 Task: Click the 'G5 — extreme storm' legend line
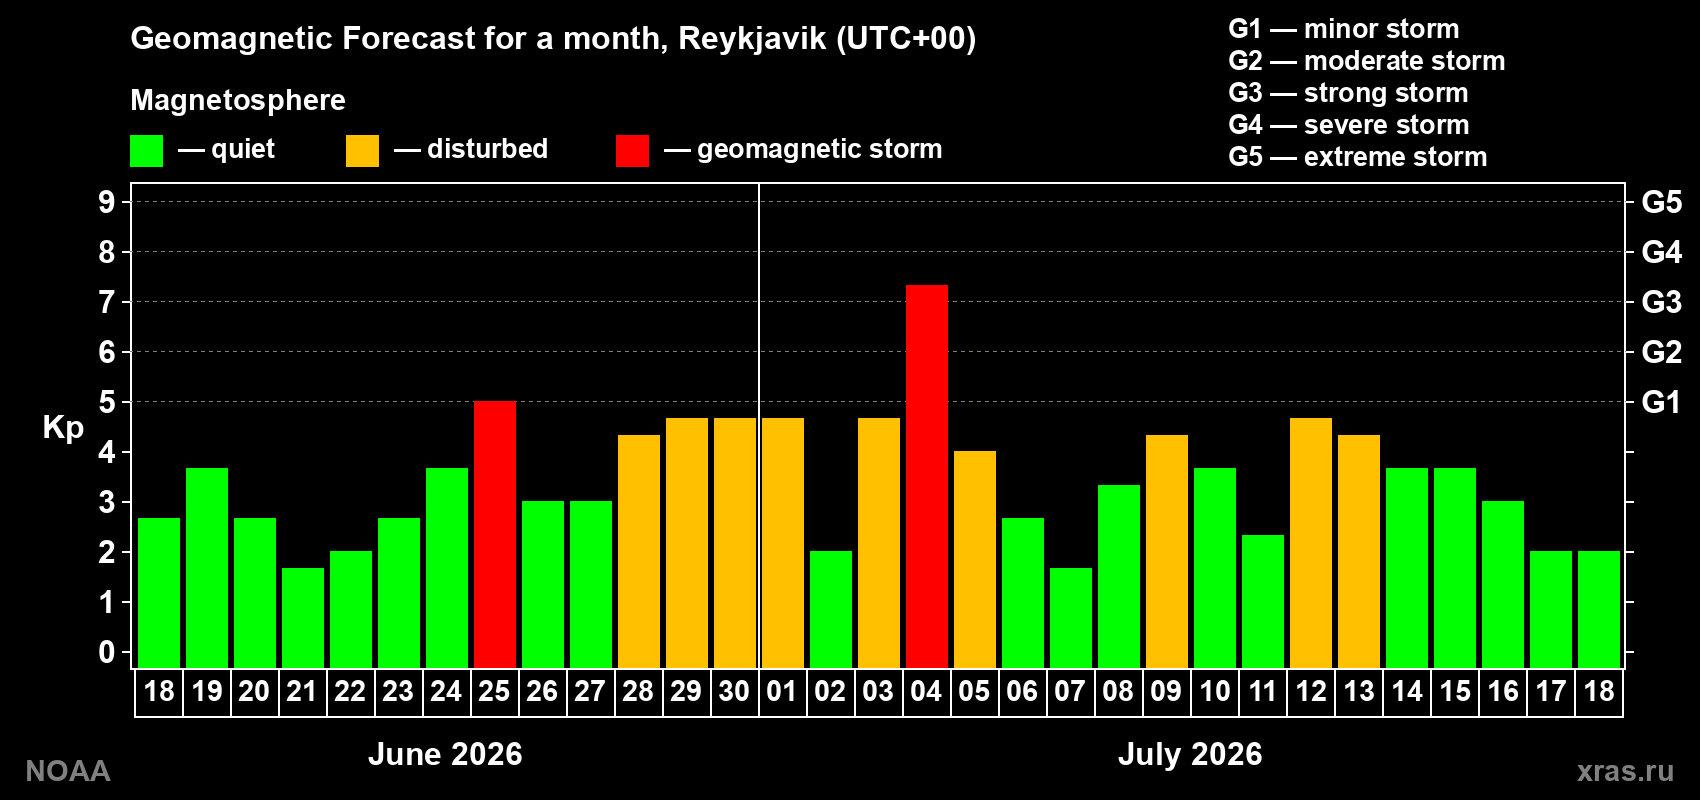point(1358,157)
